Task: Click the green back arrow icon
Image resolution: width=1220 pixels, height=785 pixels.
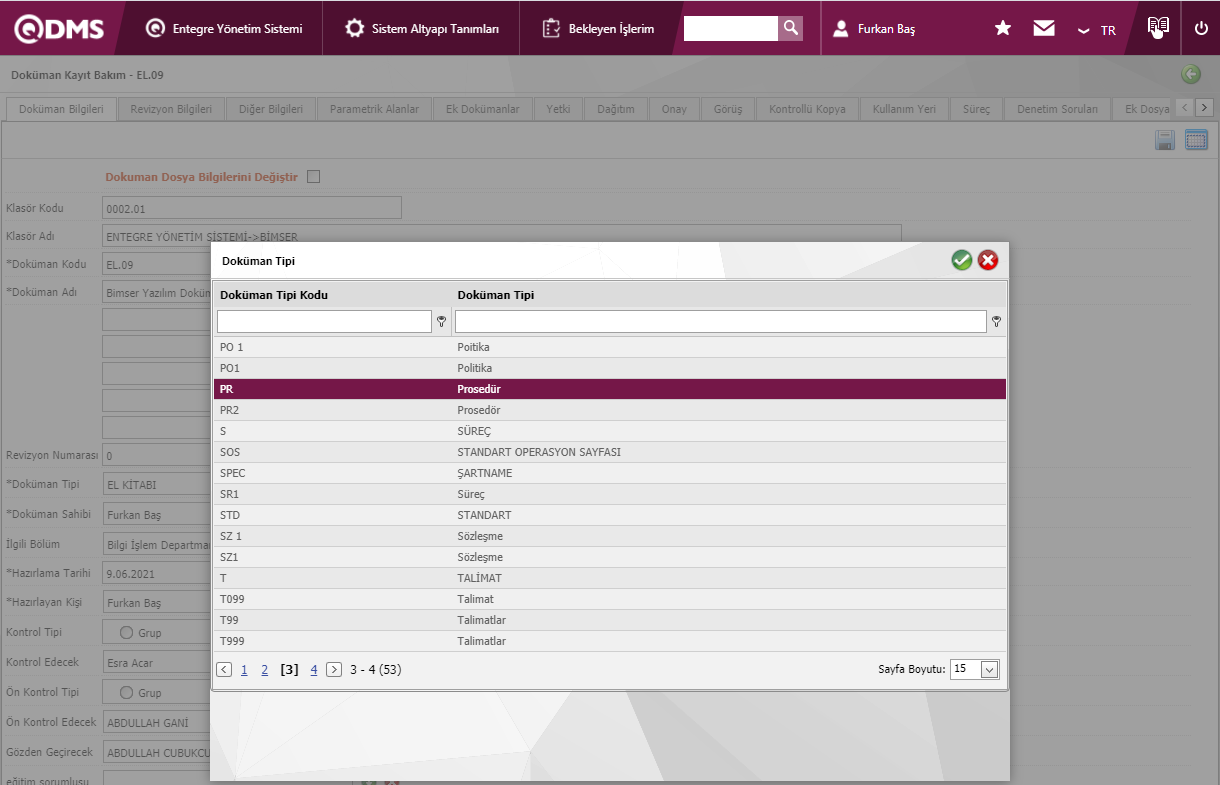Action: pyautogui.click(x=1190, y=74)
